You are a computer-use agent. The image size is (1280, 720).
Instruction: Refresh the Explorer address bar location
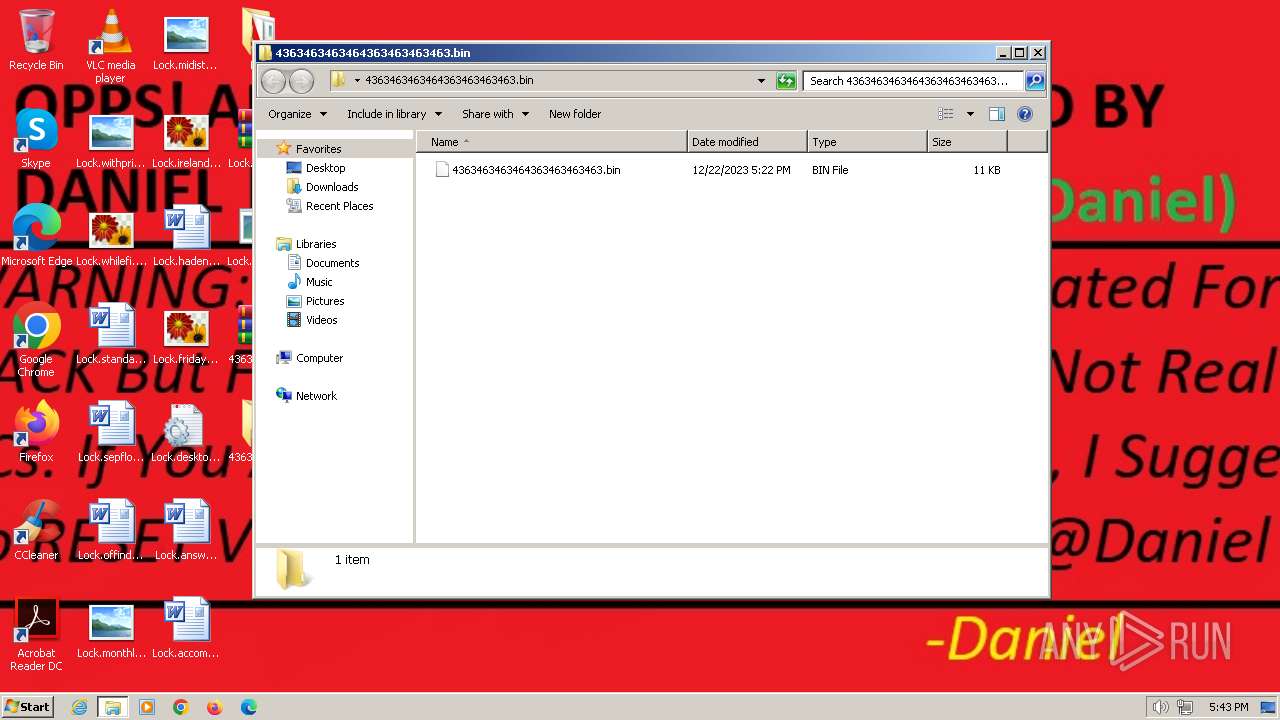pyautogui.click(x=786, y=81)
